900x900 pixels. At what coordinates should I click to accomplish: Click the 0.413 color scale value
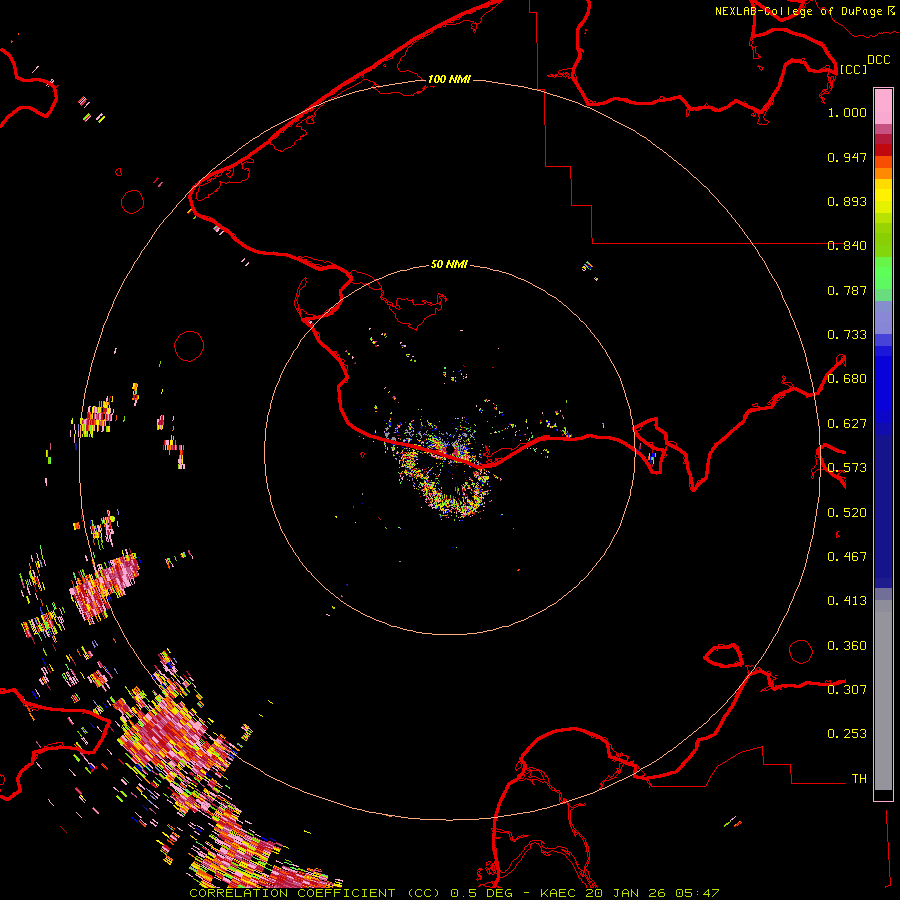click(x=847, y=601)
